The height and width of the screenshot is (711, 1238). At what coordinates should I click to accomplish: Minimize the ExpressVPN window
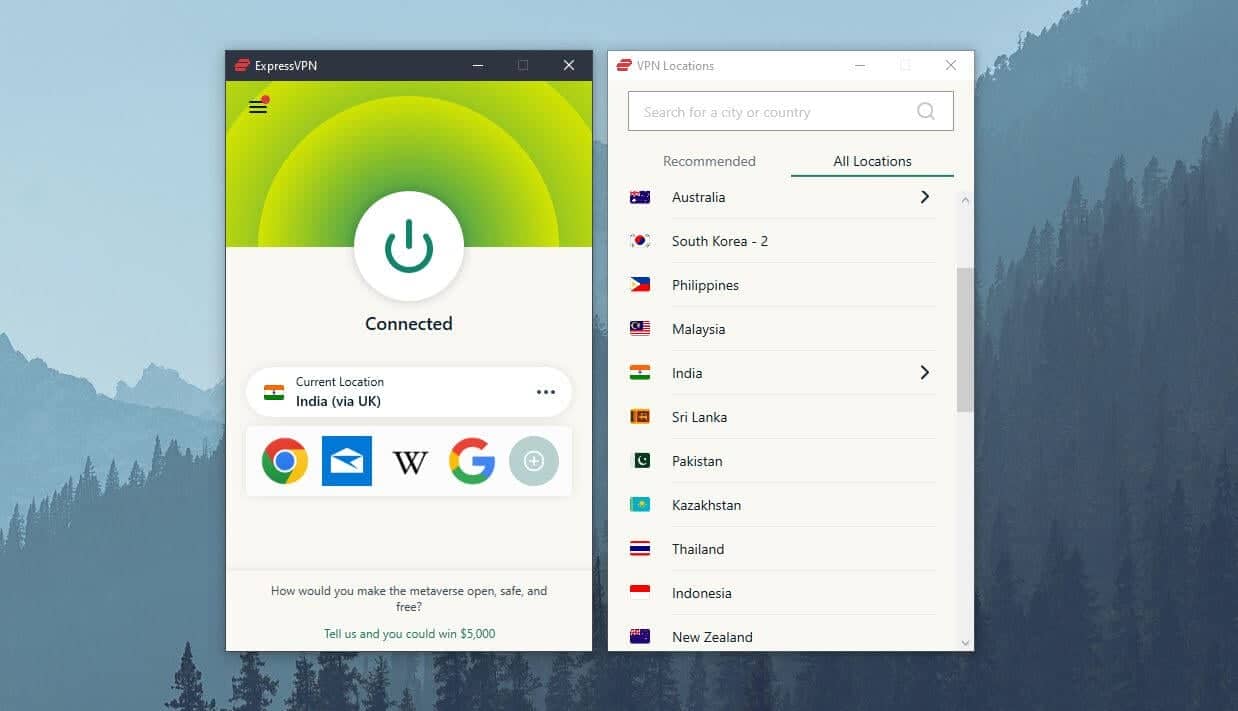click(x=477, y=66)
